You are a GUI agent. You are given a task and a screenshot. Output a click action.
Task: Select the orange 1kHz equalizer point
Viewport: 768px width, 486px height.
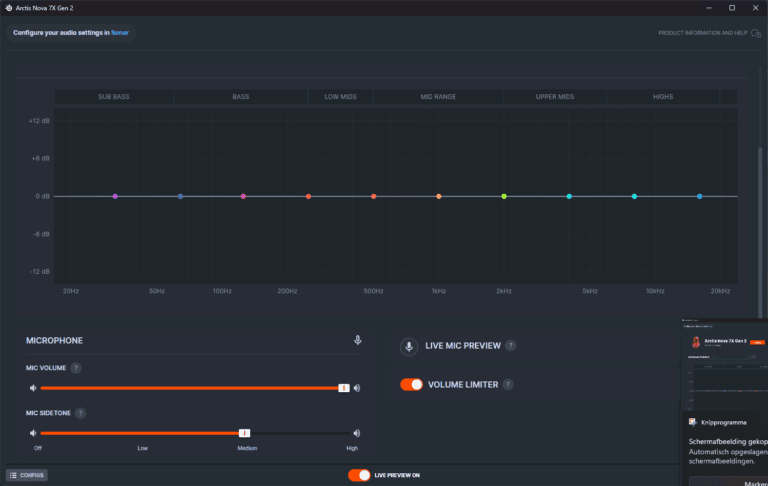pos(438,196)
